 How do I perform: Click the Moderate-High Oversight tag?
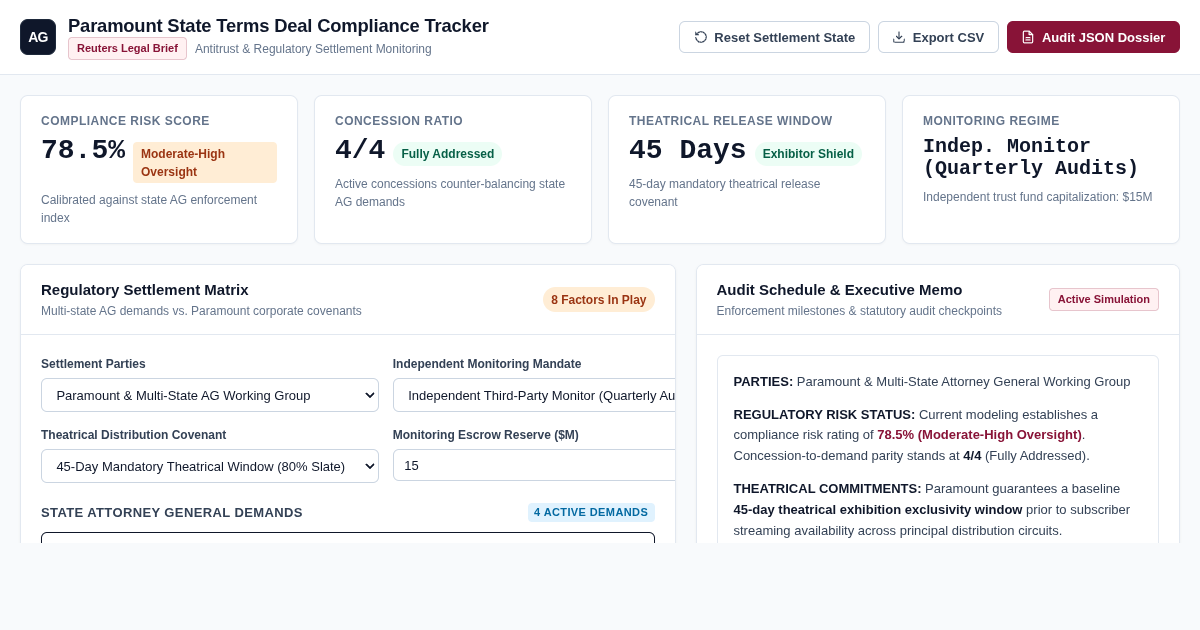pyautogui.click(x=205, y=162)
